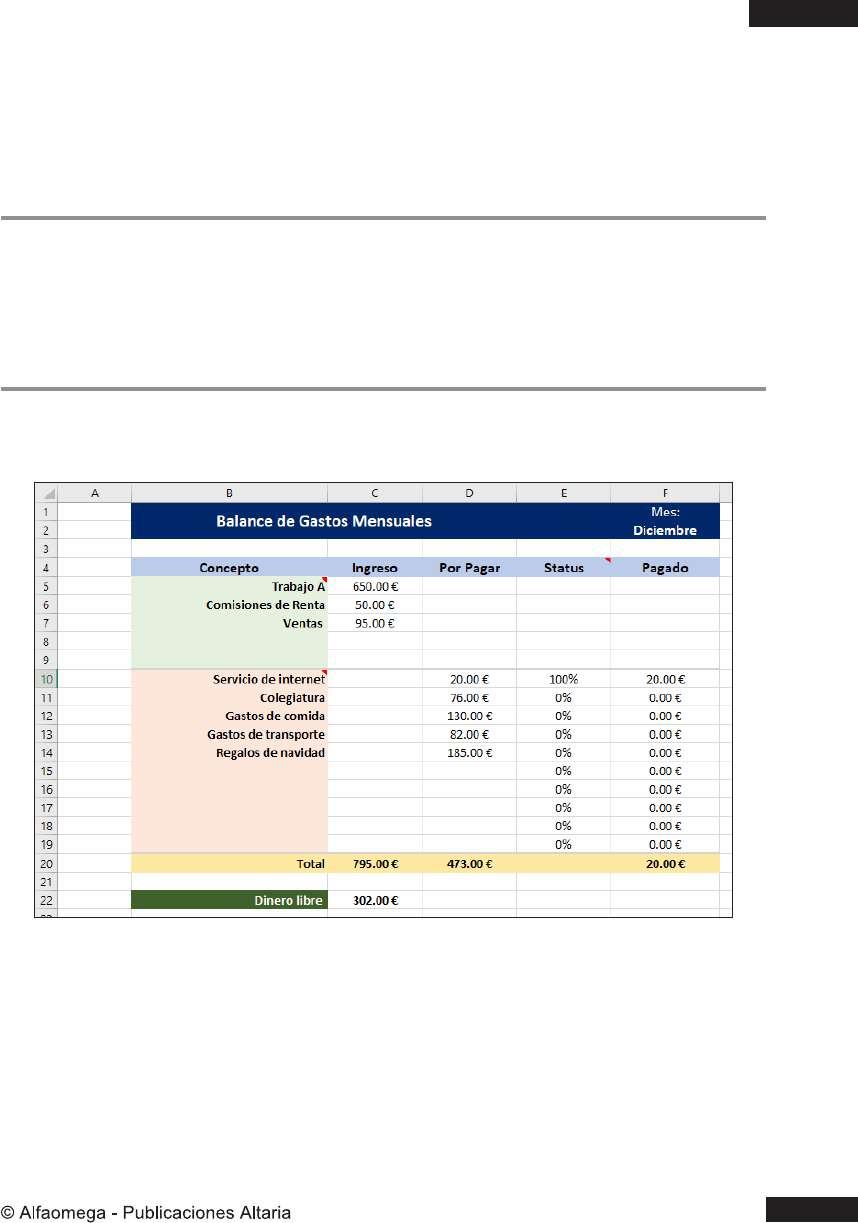
Task: Click the '82.00 €' cell
Action: click(x=470, y=734)
